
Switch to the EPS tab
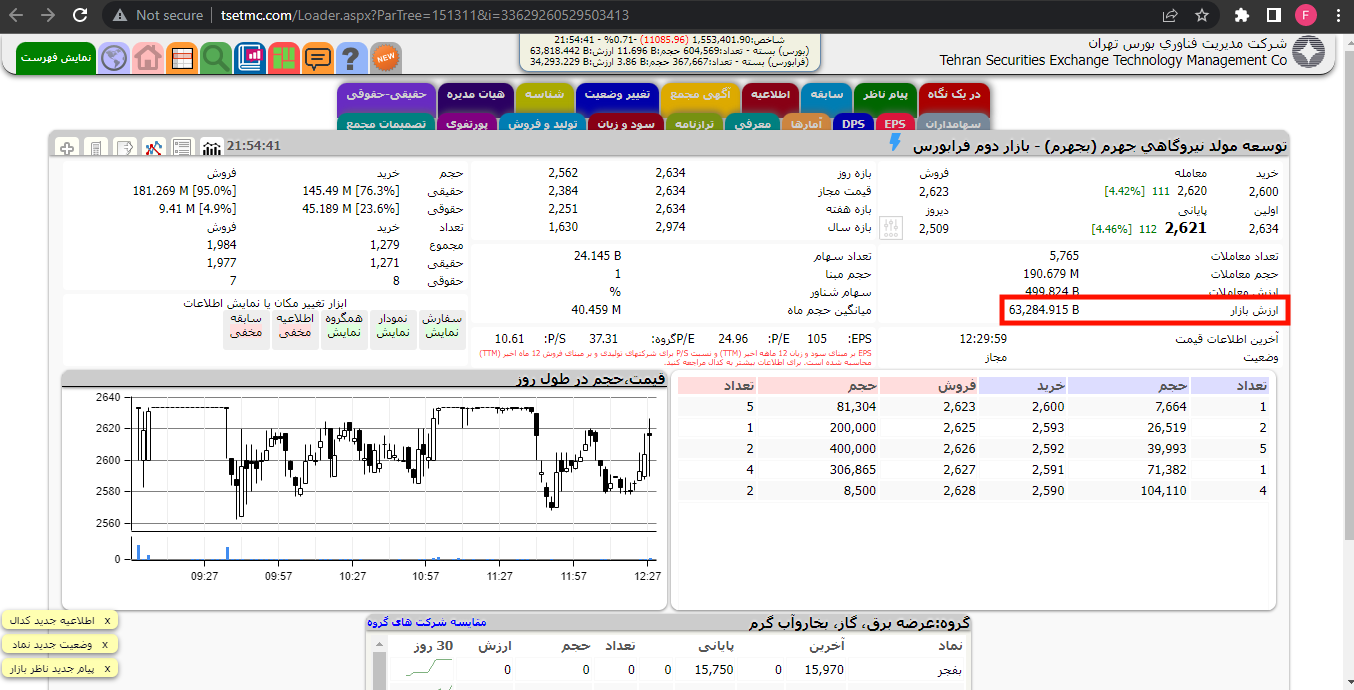[x=895, y=124]
